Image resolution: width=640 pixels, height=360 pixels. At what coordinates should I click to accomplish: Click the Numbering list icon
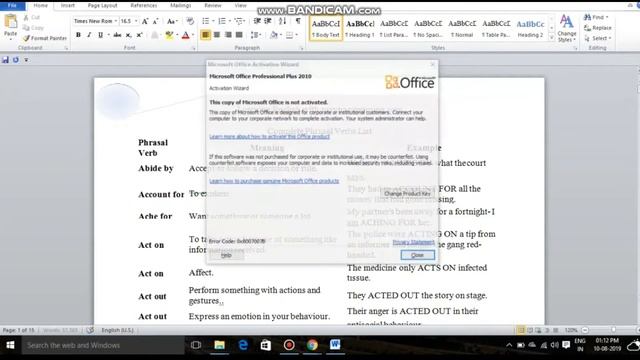point(222,21)
